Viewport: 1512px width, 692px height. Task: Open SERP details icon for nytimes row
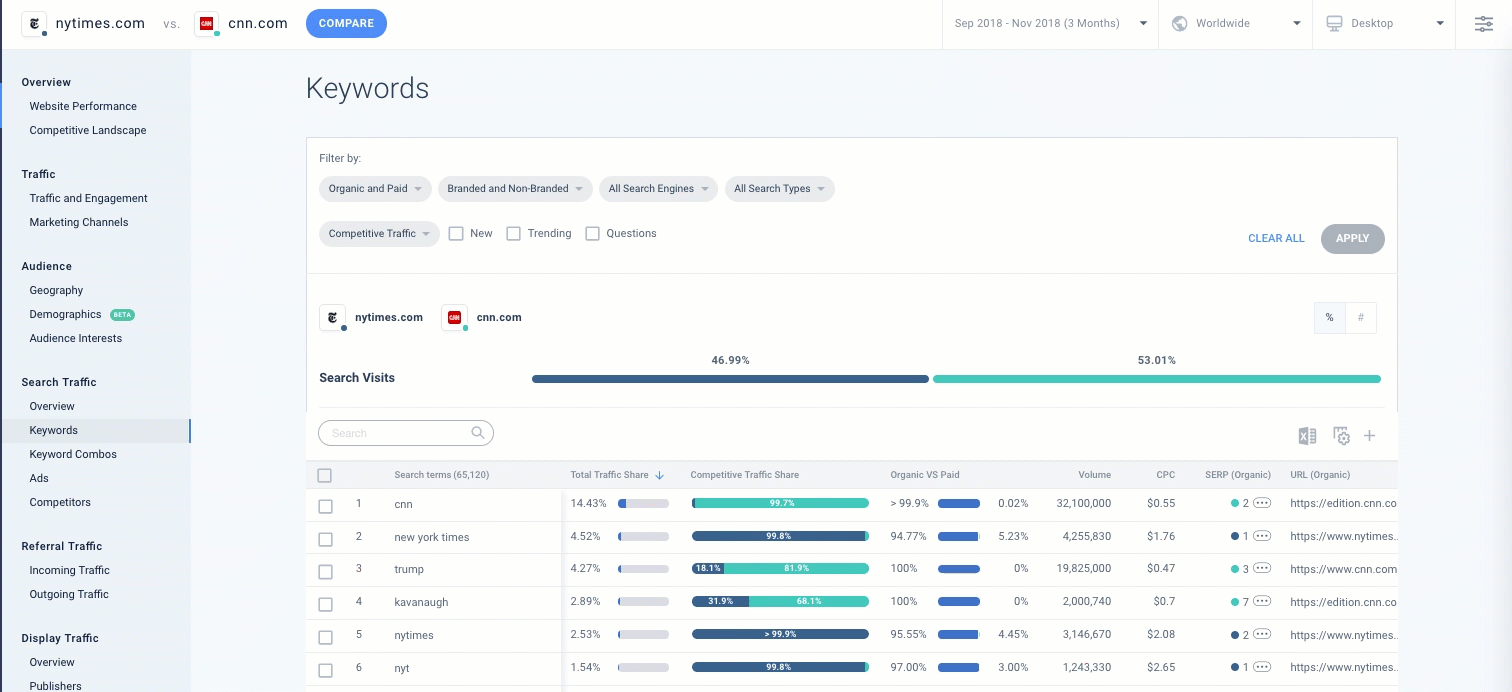click(x=1262, y=634)
